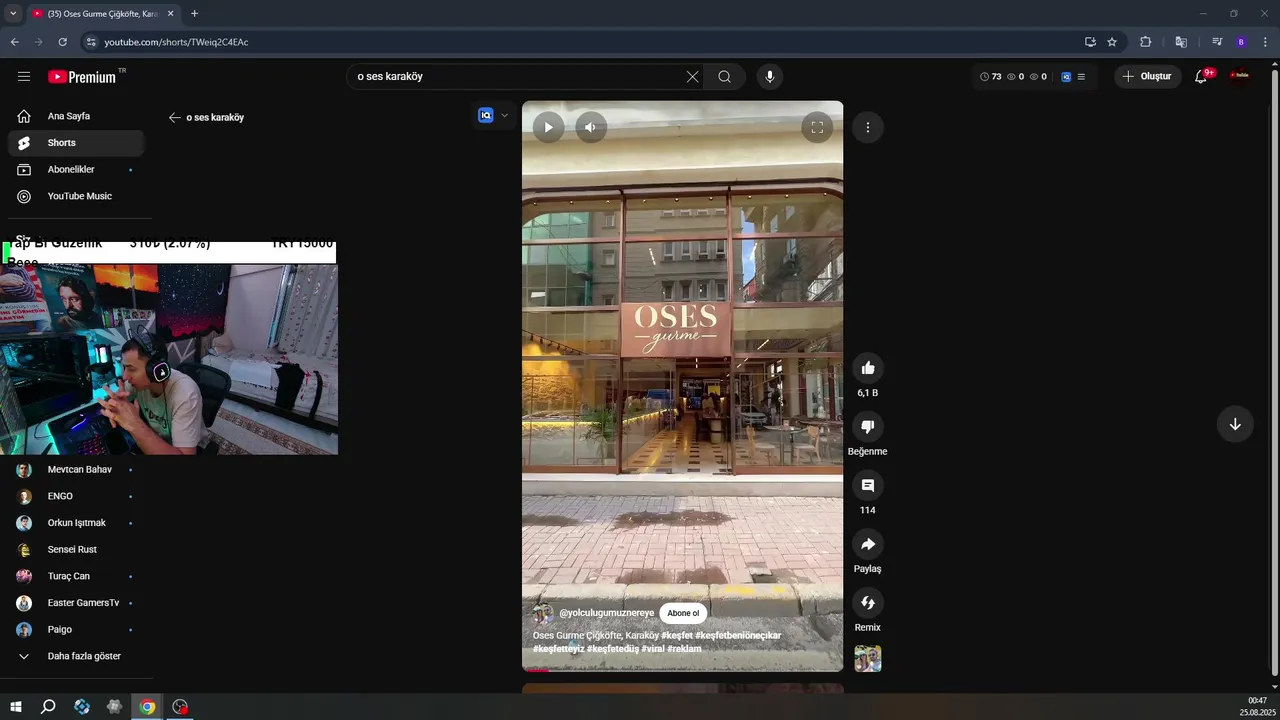Go back from 'o ses karaköy' results
This screenshot has width=1280, height=720.
174,117
